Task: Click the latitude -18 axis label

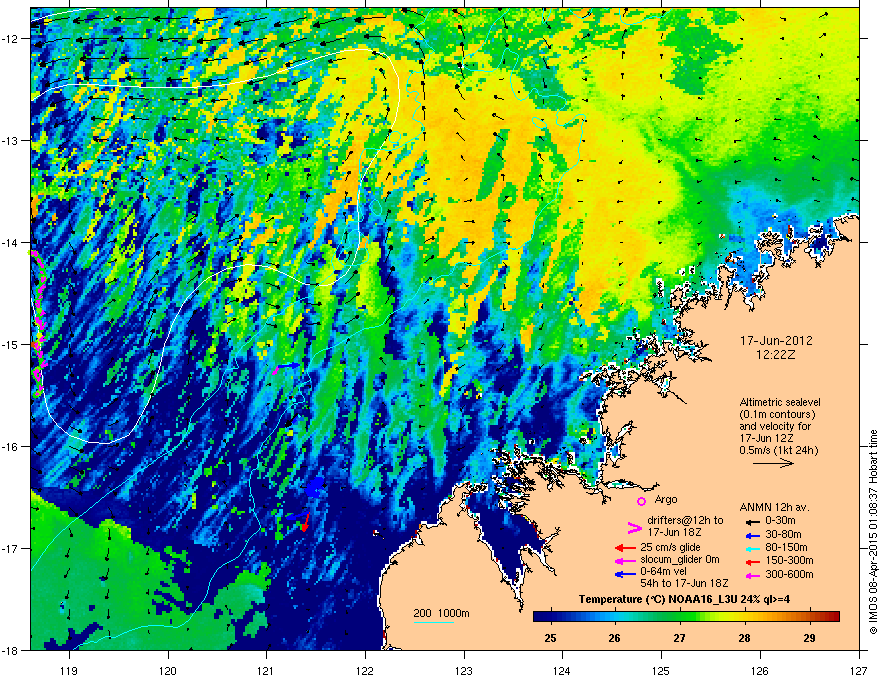Action: 11,650
